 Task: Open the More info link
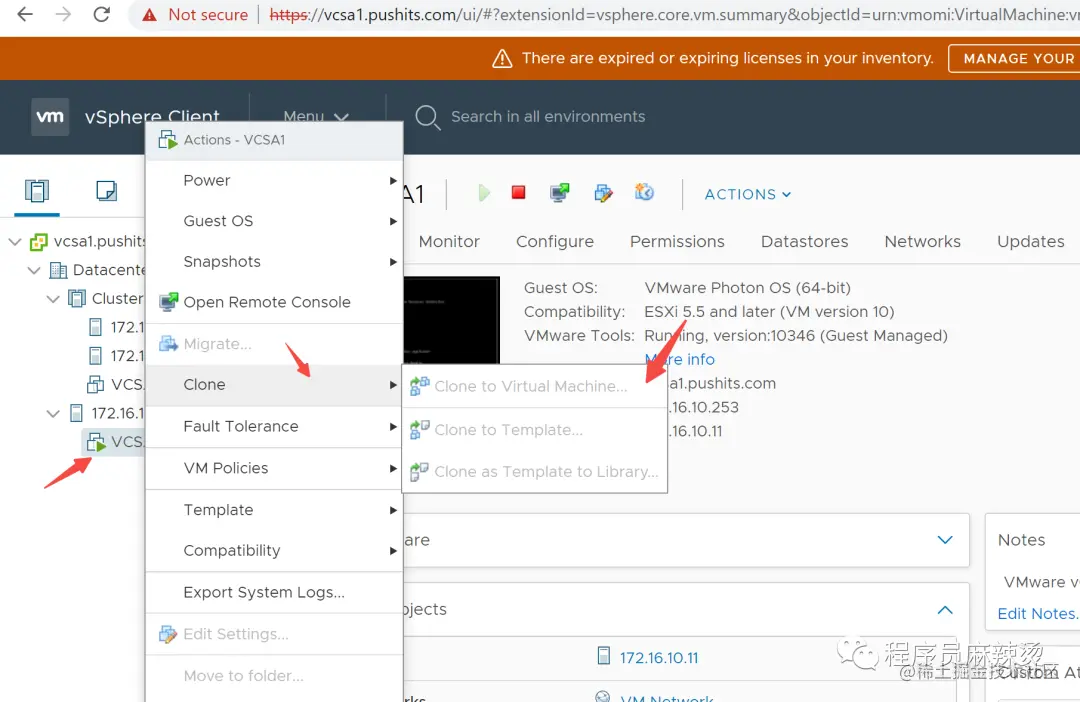pyautogui.click(x=680, y=359)
